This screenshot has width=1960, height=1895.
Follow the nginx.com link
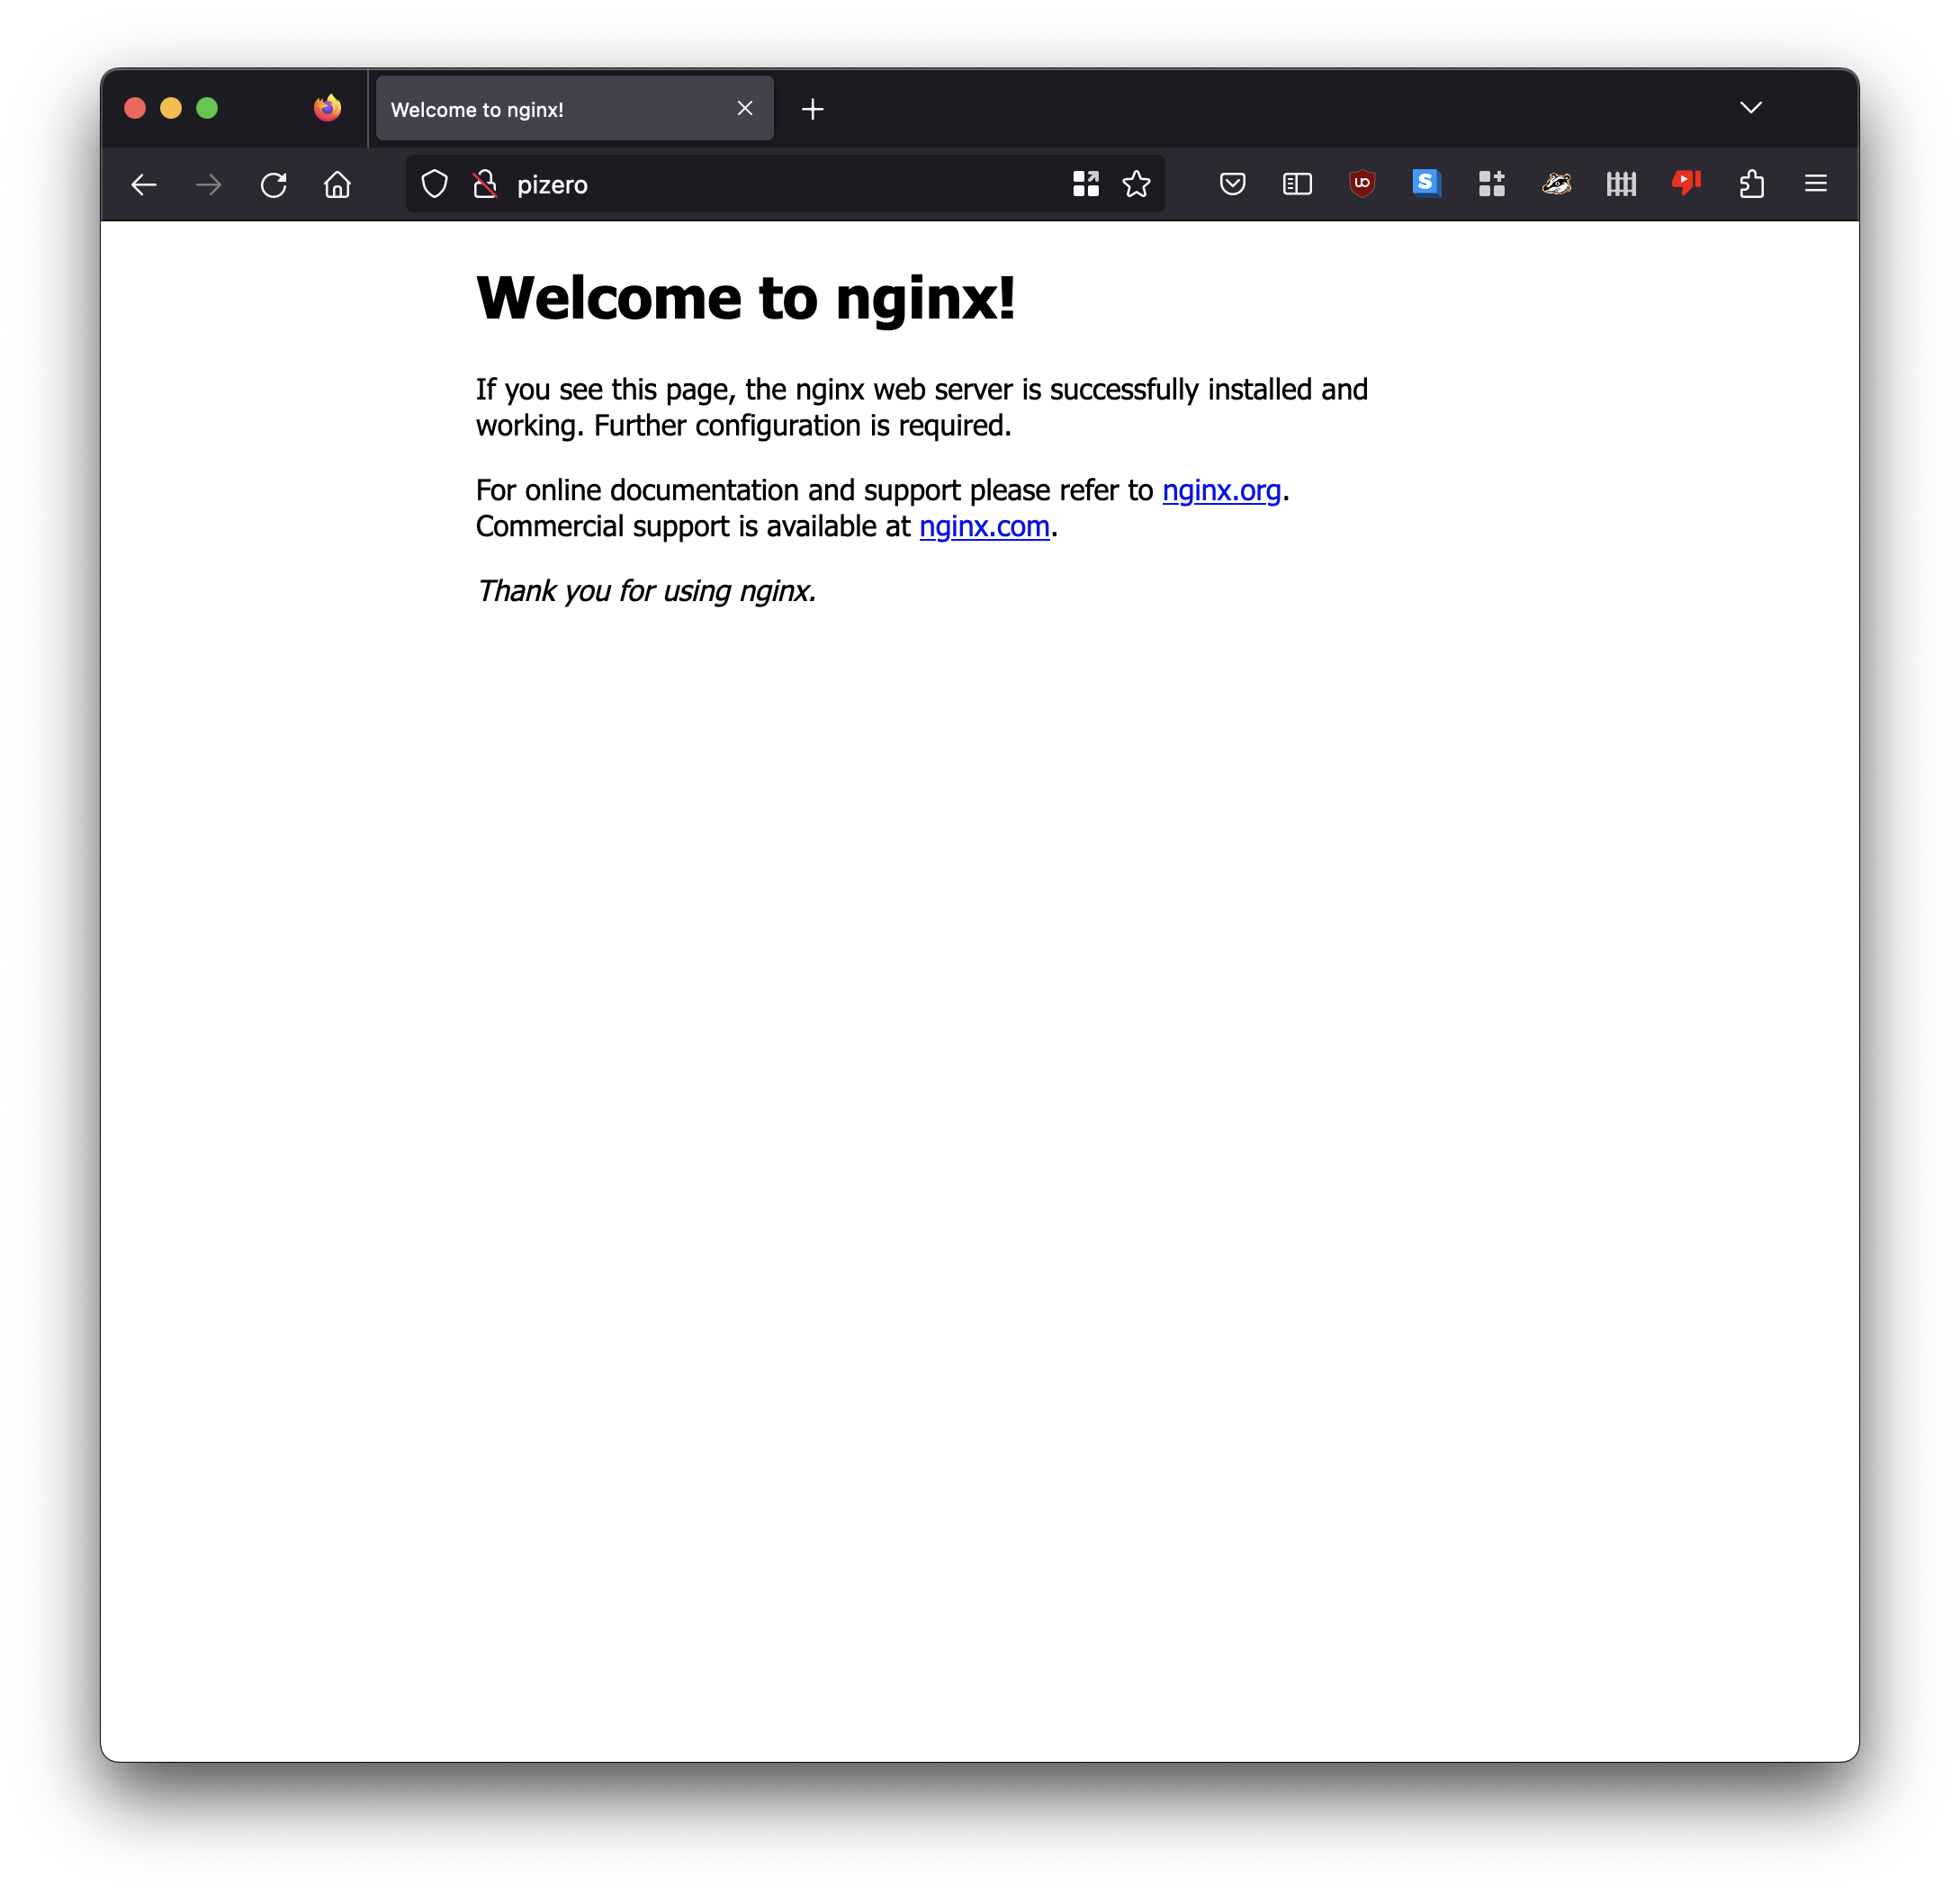pos(984,527)
